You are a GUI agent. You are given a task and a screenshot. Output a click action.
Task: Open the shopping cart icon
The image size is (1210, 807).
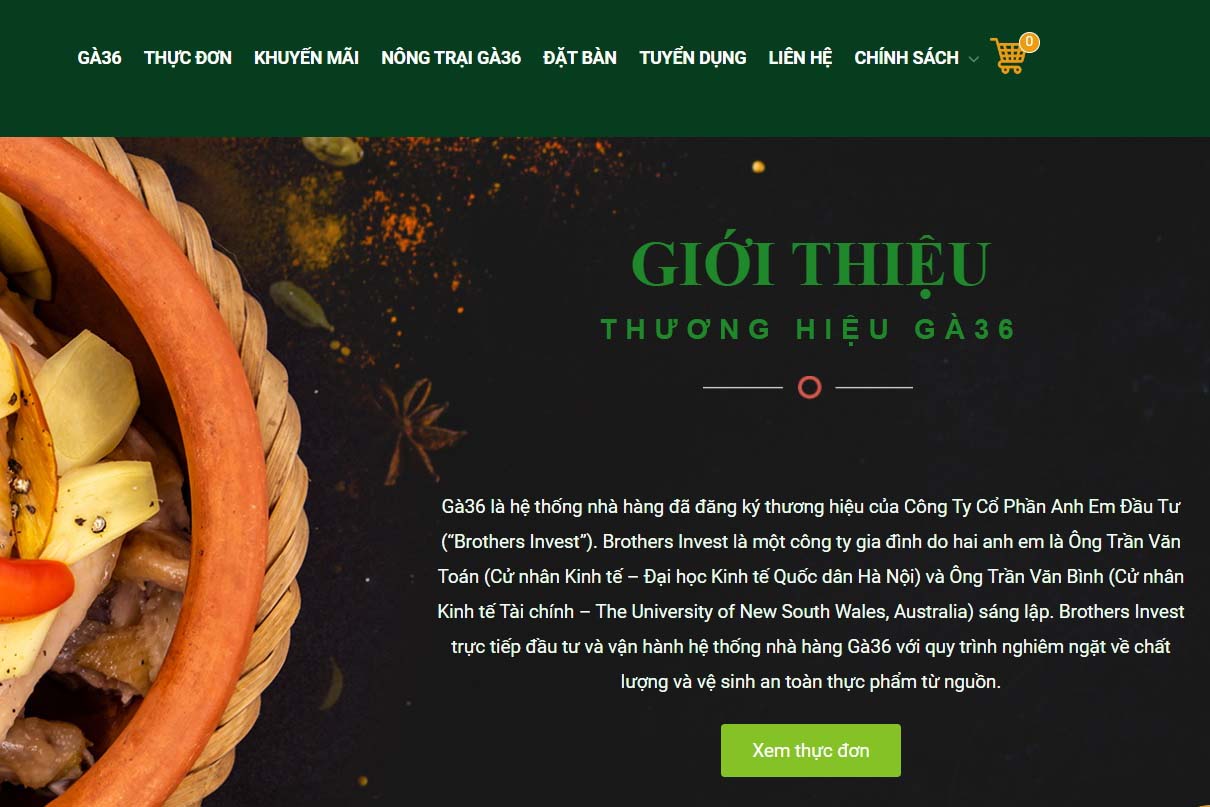(x=1008, y=57)
